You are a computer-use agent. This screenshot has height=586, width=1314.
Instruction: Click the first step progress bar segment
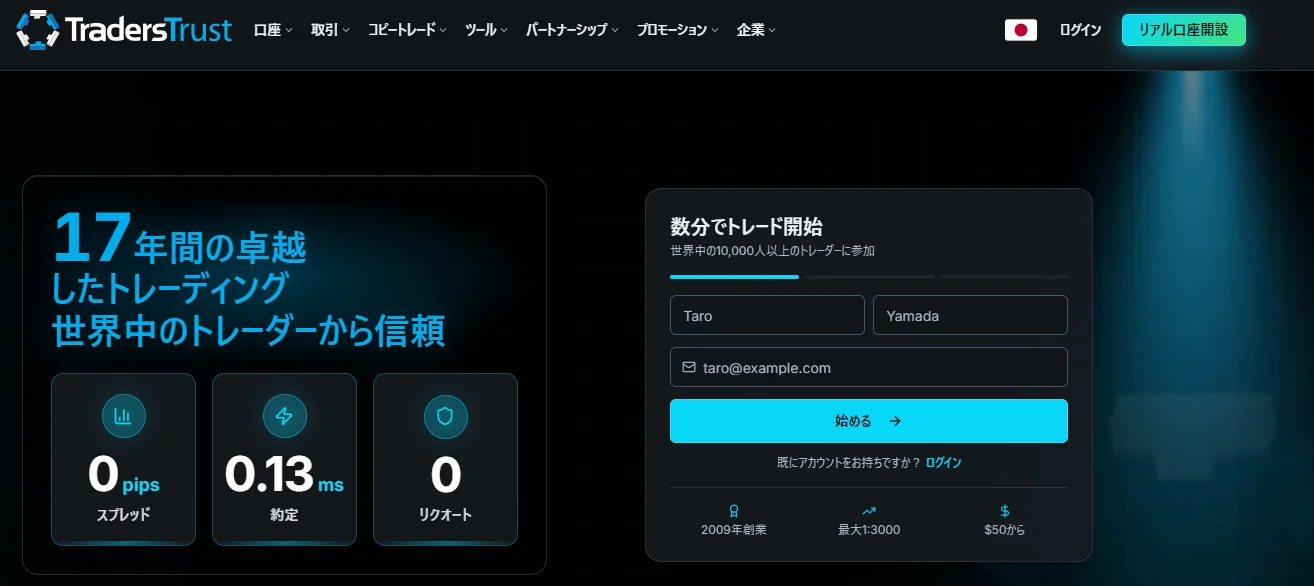click(x=734, y=276)
